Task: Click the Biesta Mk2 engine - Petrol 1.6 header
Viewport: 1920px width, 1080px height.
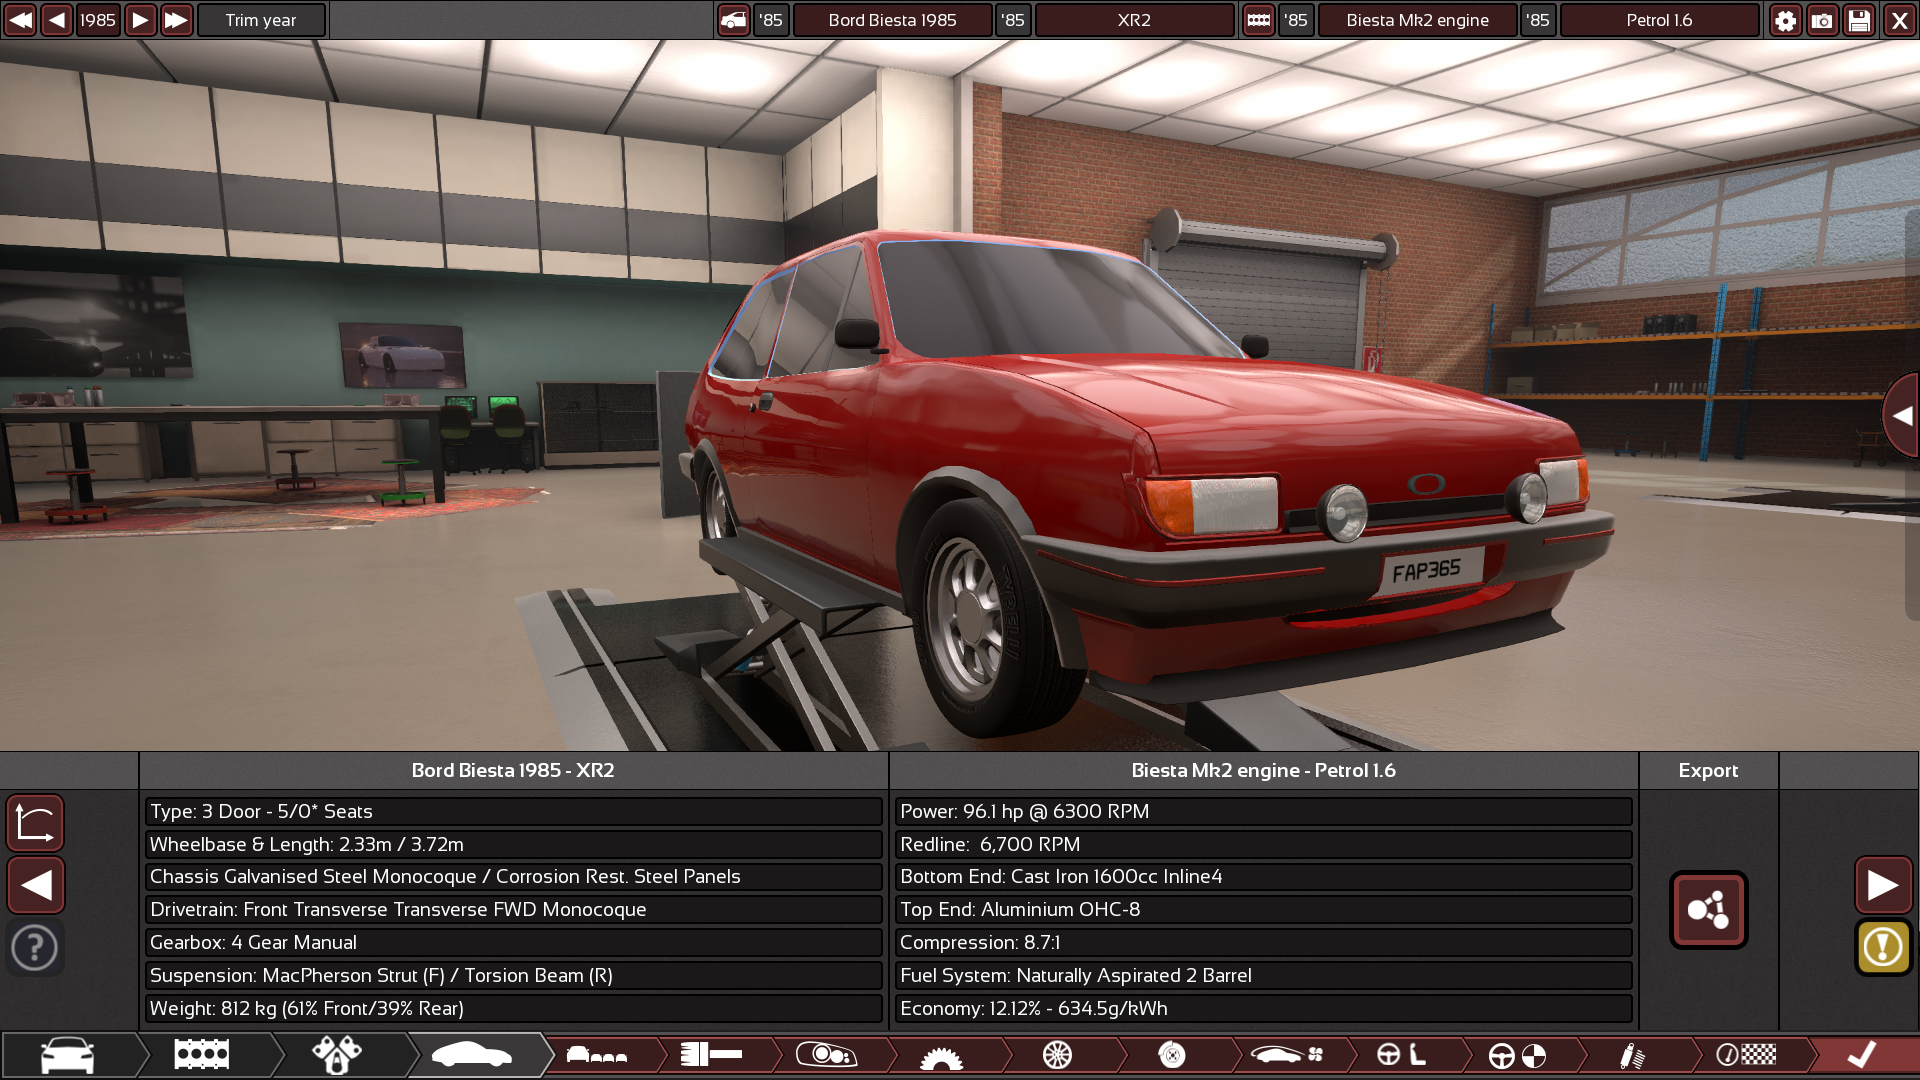Action: [1263, 771]
